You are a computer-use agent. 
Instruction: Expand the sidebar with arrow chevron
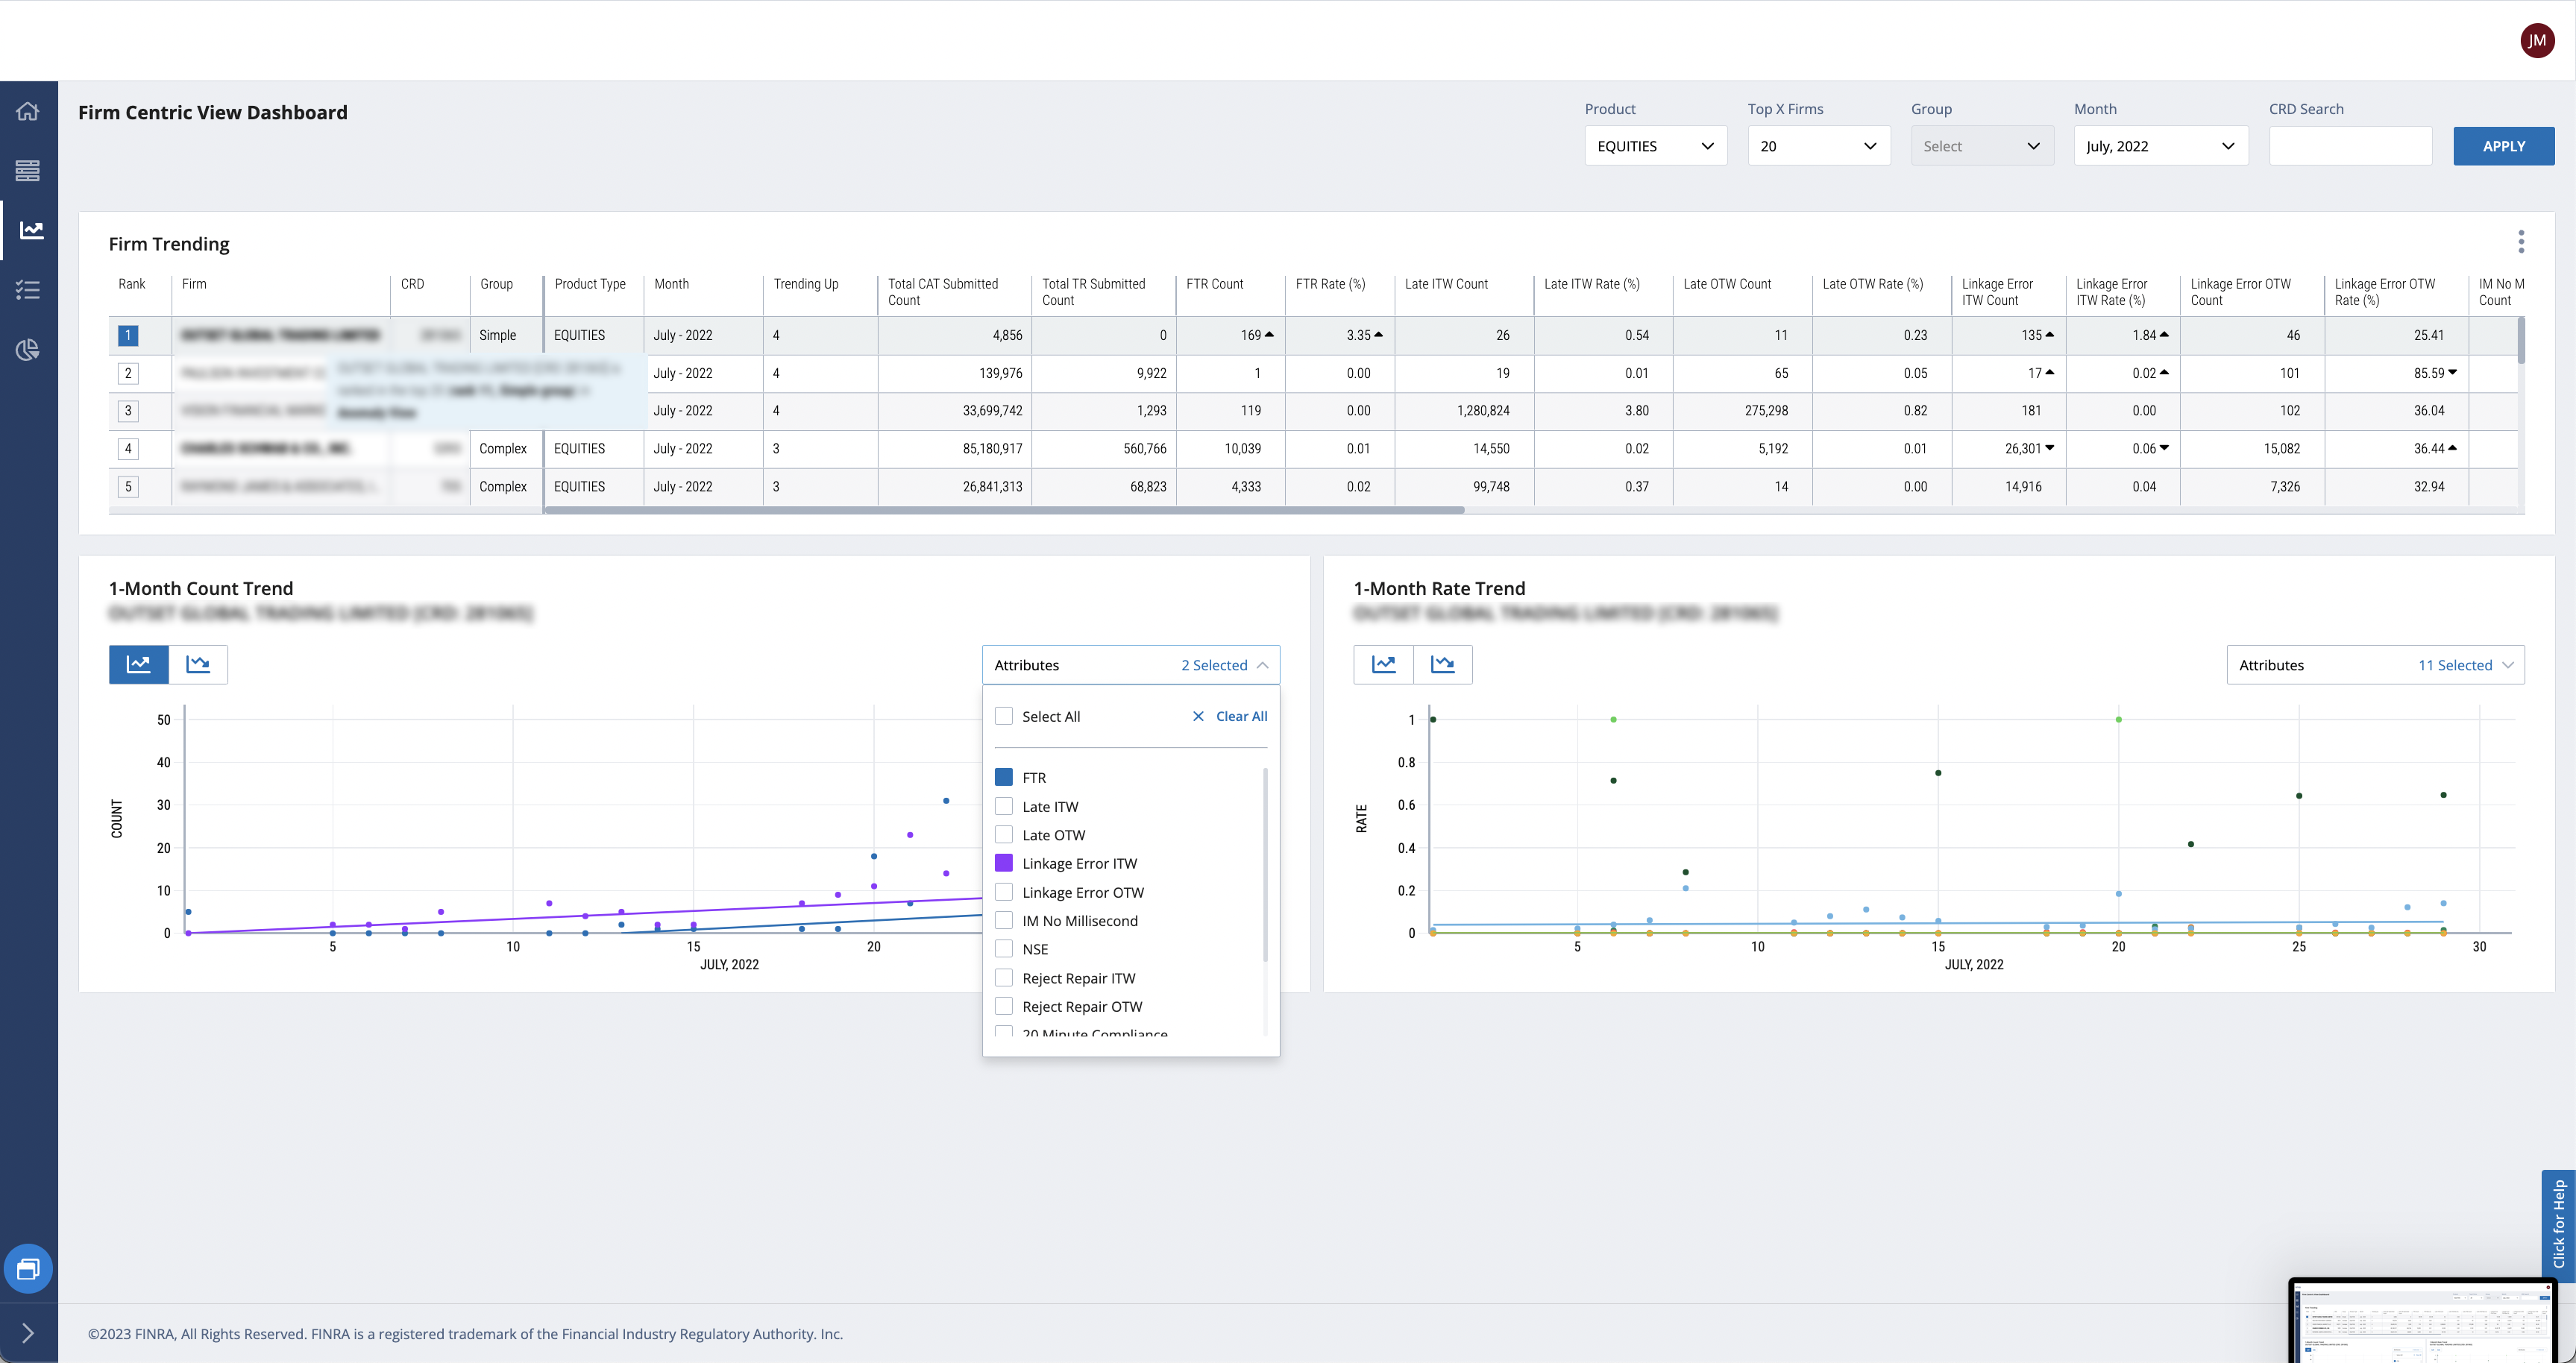28,1333
